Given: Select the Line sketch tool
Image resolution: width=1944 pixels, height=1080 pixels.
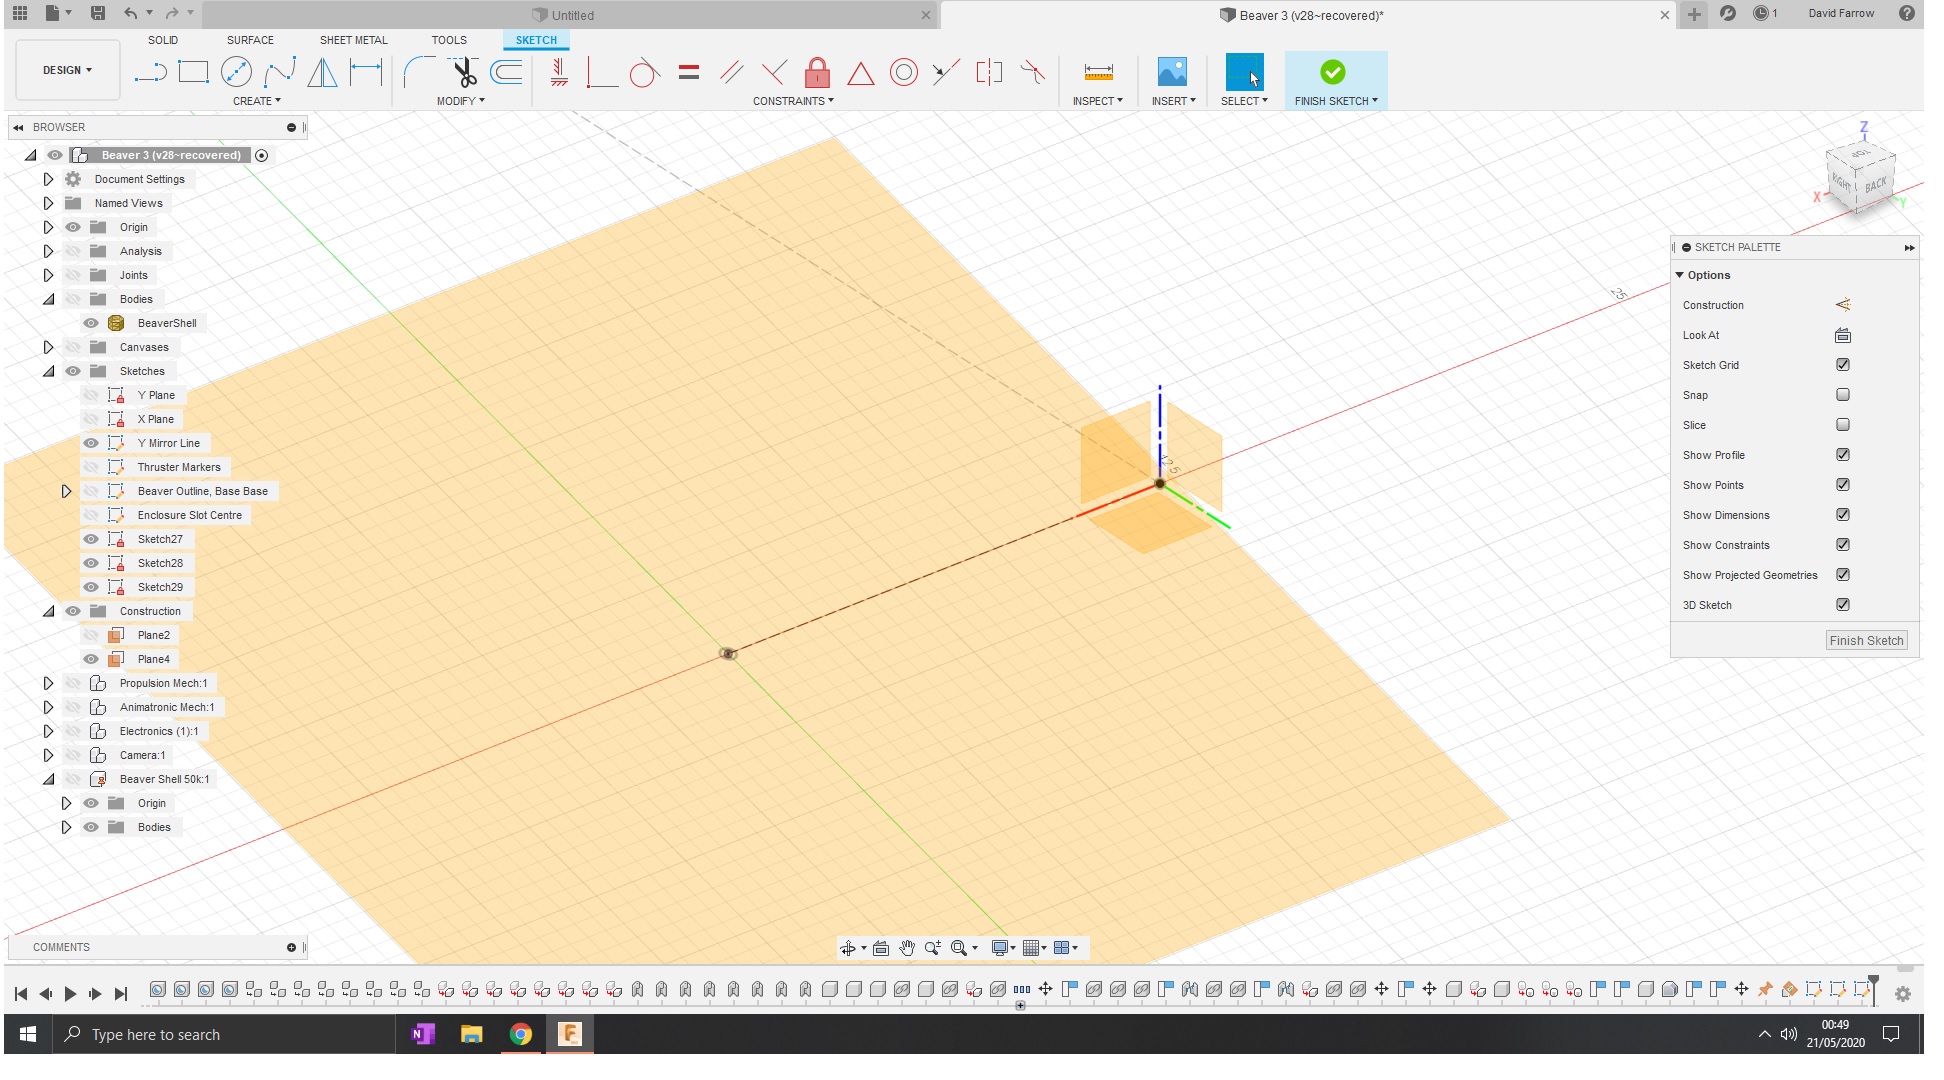Looking at the screenshot, I should click(150, 72).
